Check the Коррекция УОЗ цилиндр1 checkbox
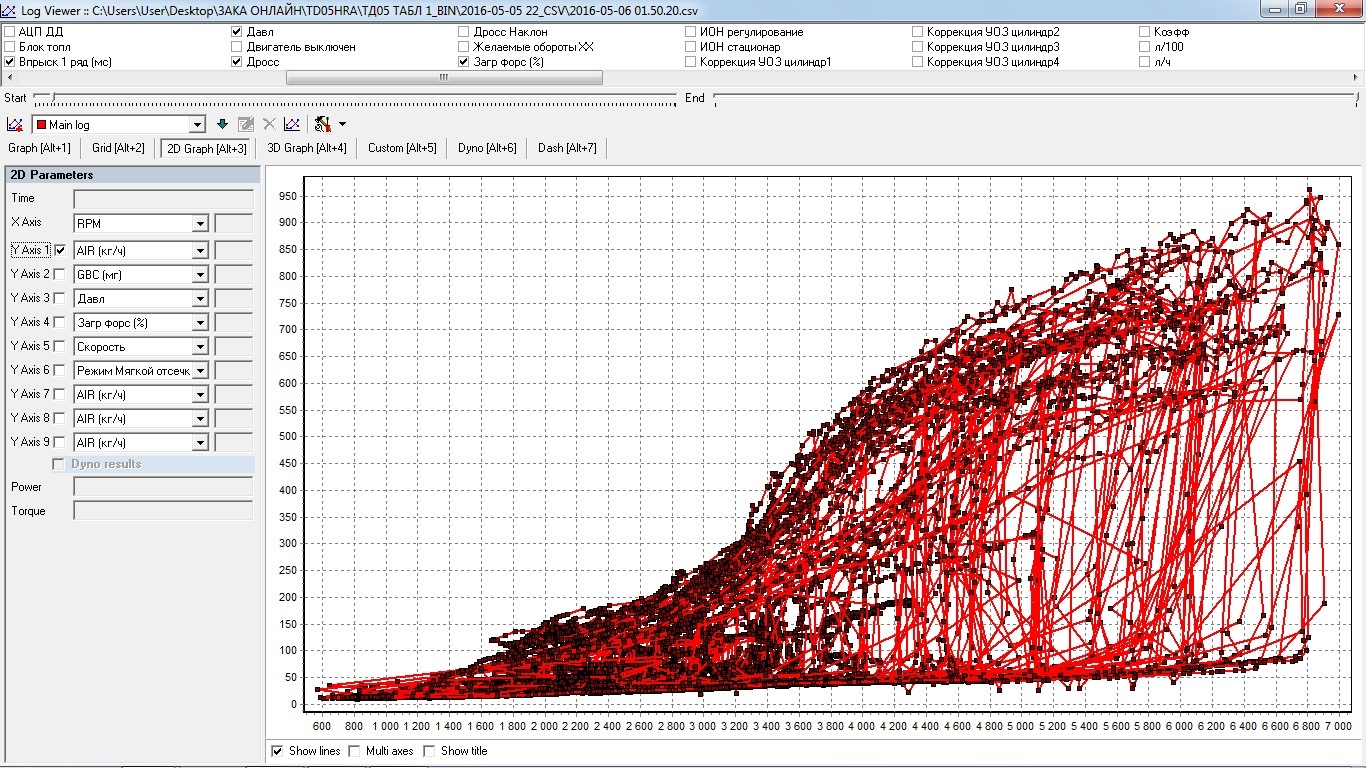The image size is (1366, 768). (x=691, y=62)
